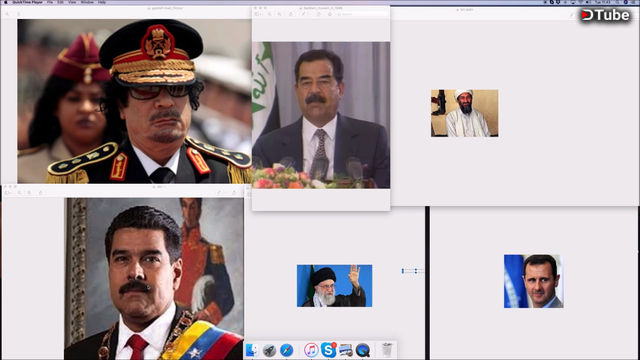Click Share icon in bottom-left Preview window
Image resolution: width=640 pixels, height=360 pixels.
point(40,193)
